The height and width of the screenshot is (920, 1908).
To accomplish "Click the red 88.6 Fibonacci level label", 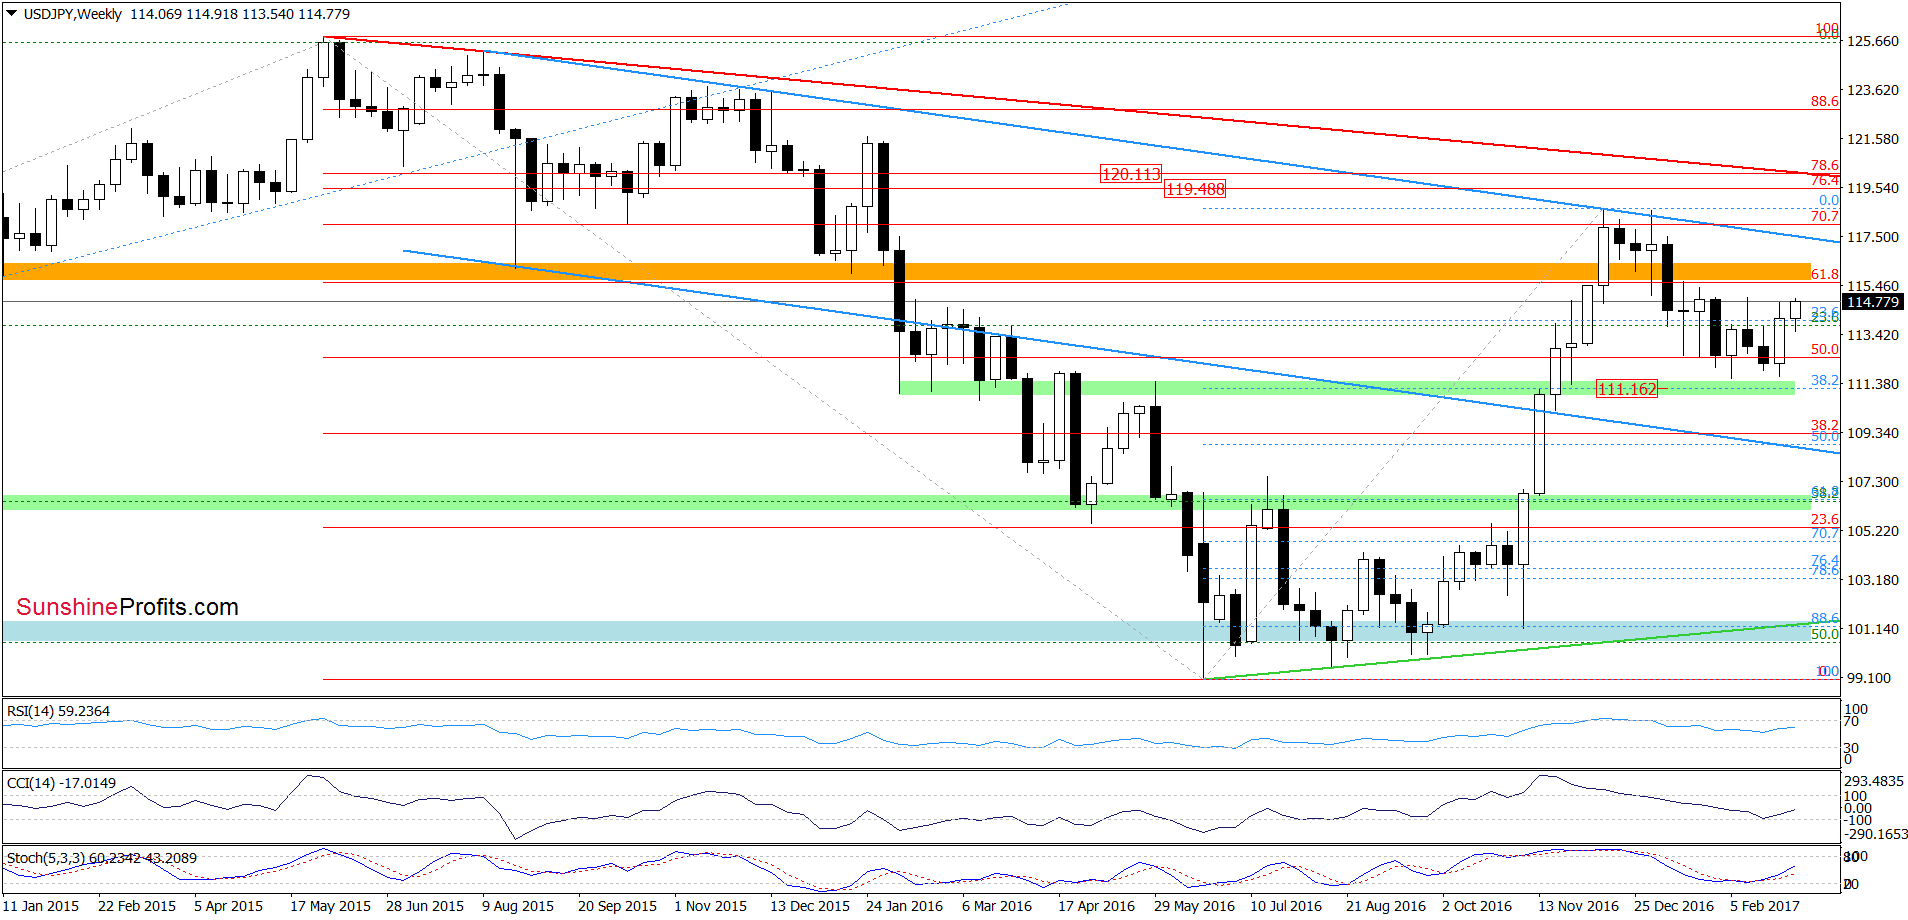I will coord(1825,101).
